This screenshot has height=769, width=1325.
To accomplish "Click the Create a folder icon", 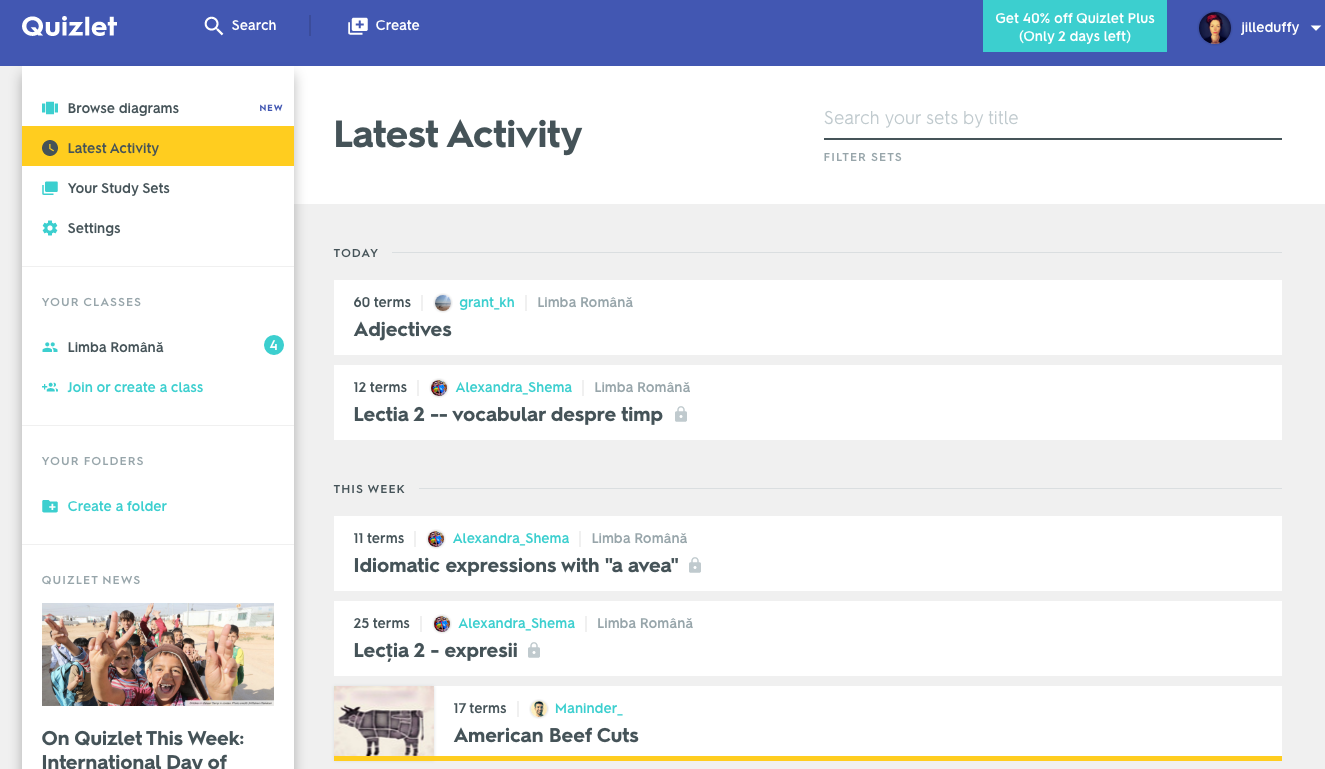I will [50, 506].
